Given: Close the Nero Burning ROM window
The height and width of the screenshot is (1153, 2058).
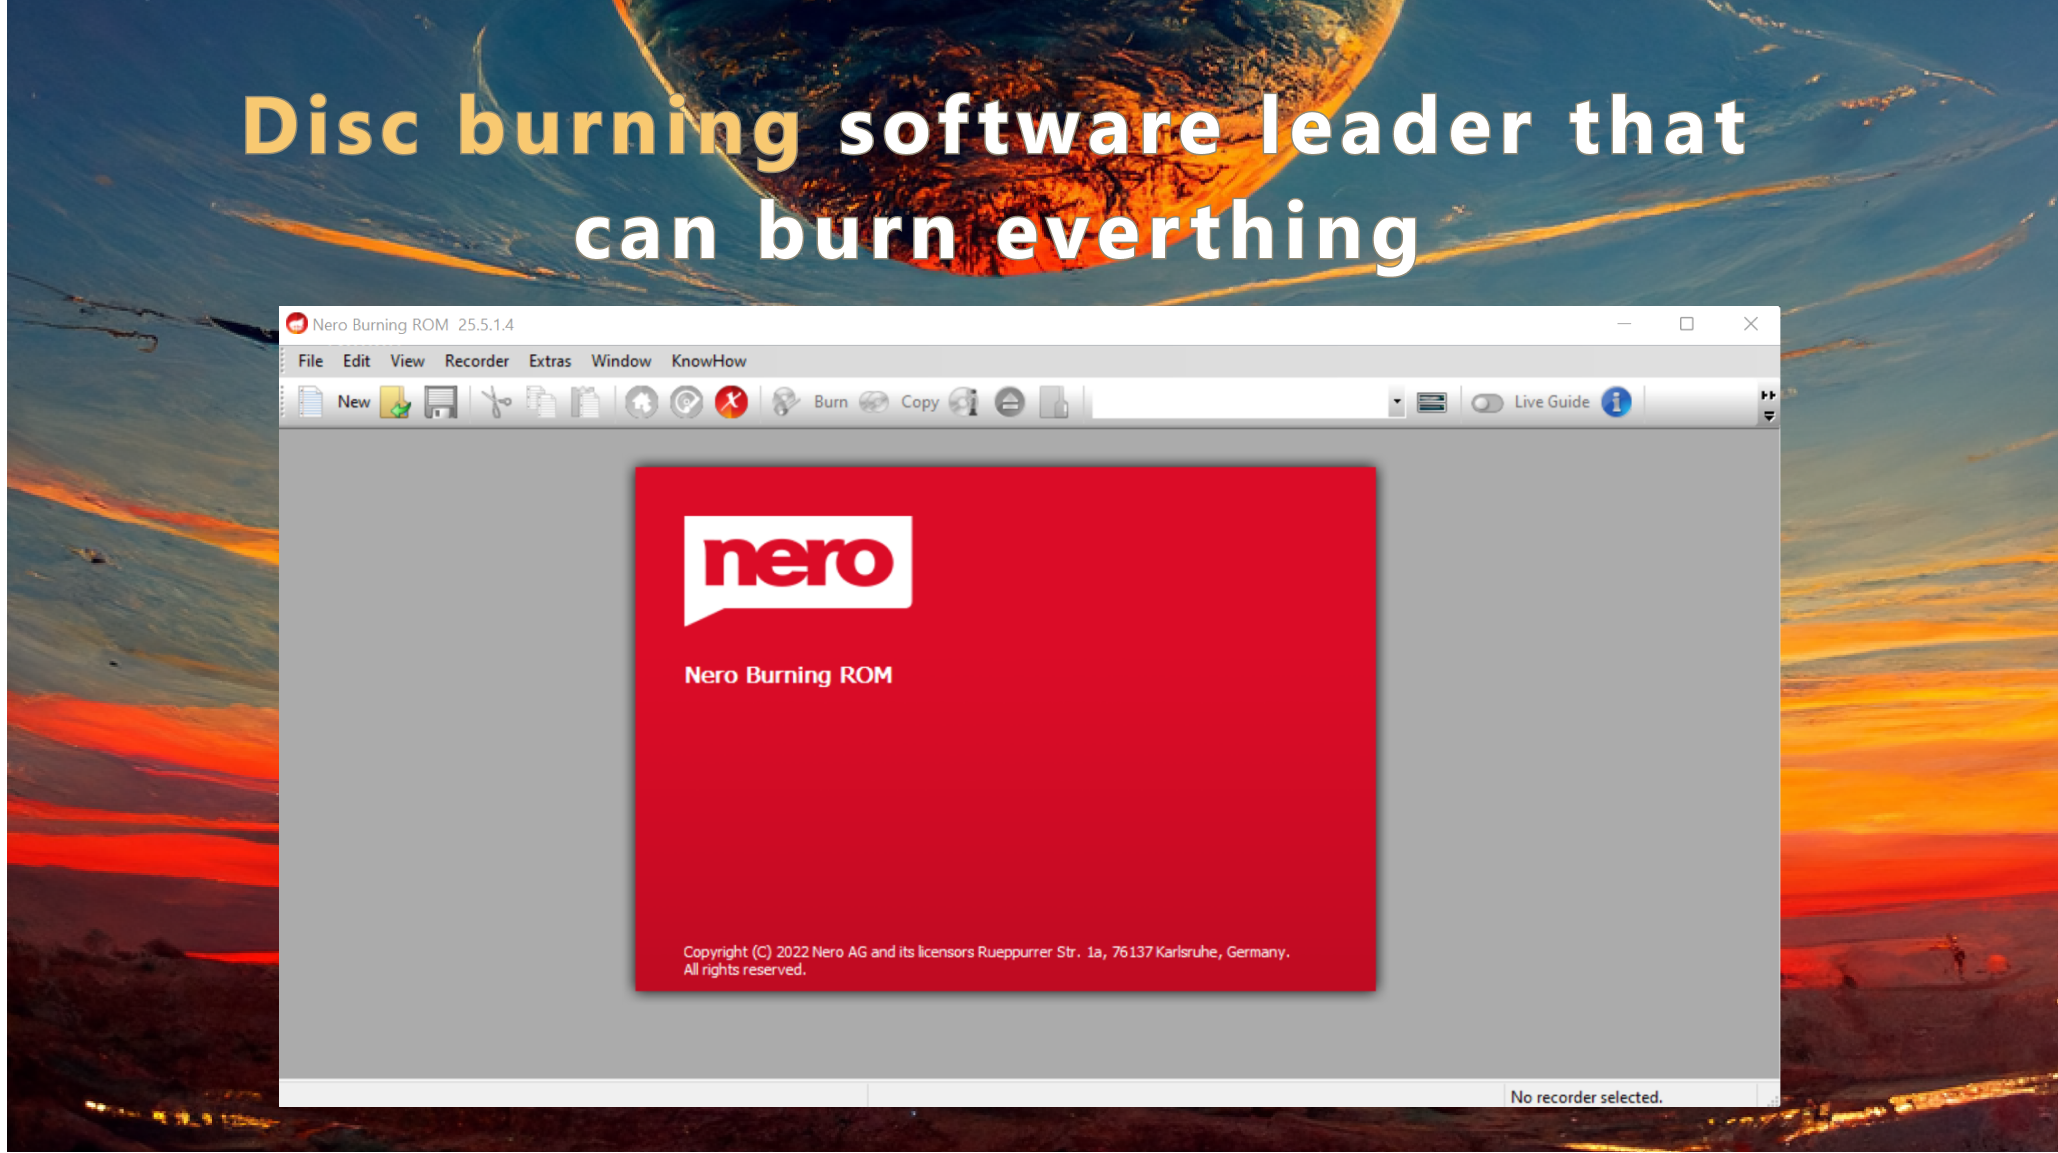Looking at the screenshot, I should pos(1750,324).
